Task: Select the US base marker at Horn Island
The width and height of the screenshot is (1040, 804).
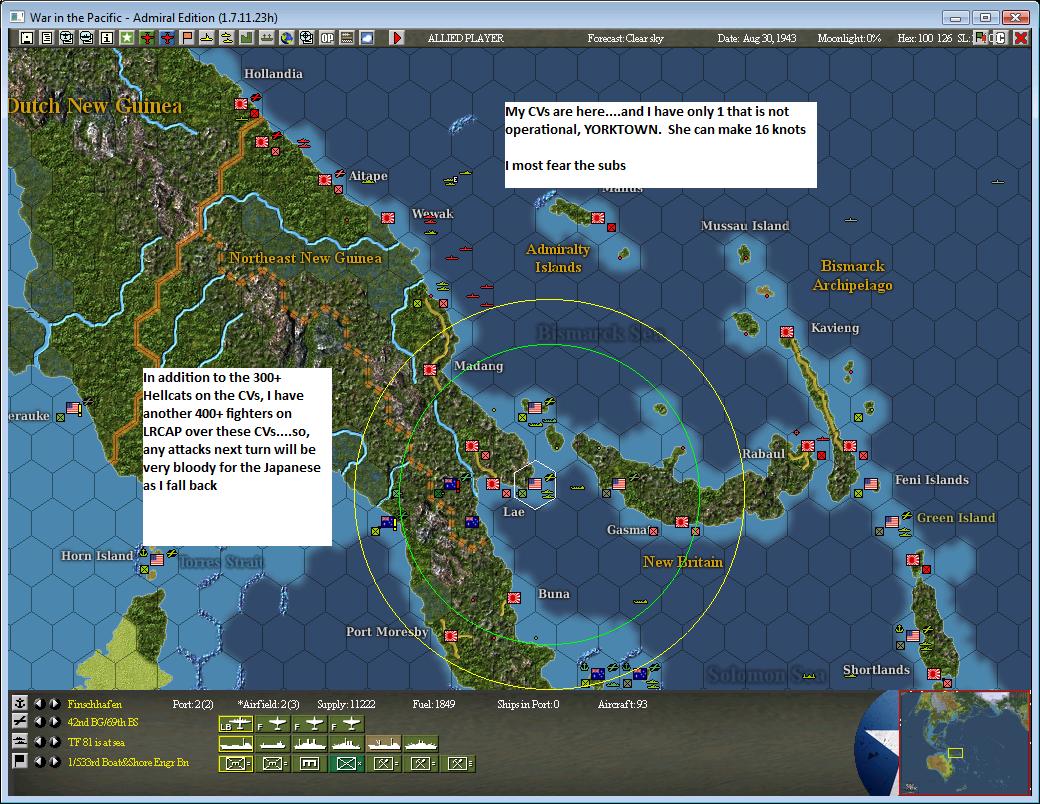Action: [x=157, y=559]
